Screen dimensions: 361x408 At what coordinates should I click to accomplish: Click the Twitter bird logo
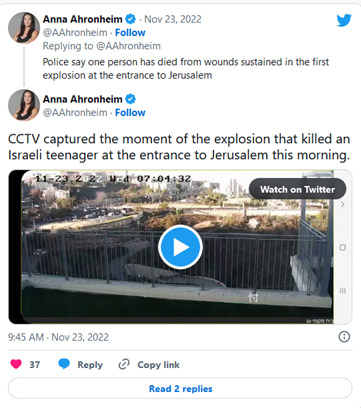coord(344,20)
